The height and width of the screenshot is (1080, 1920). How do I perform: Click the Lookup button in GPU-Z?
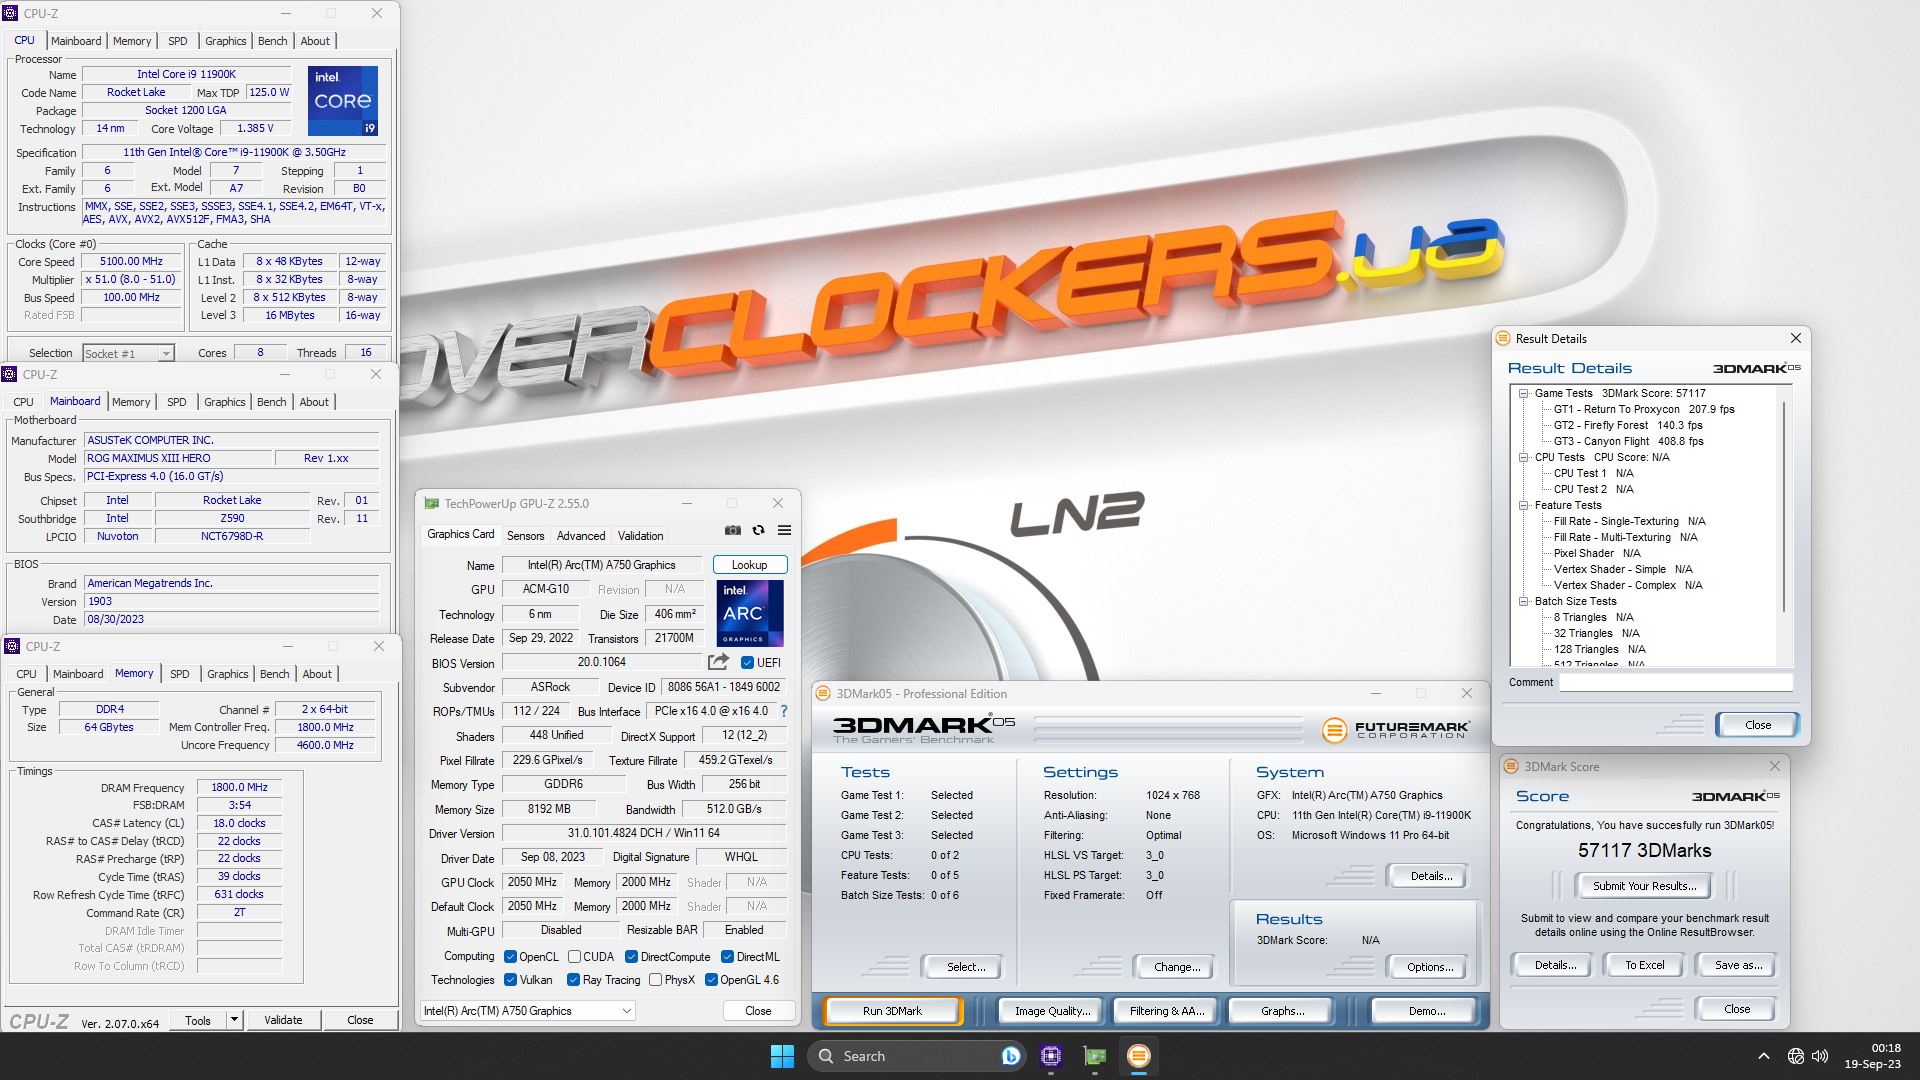point(749,565)
